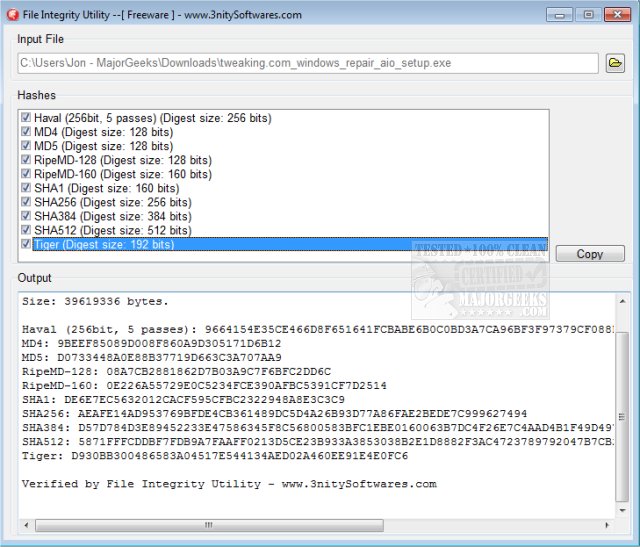Viewport: 640px width, 547px height.
Task: Click the RipeMD-160 hash output line
Action: [x=204, y=385]
